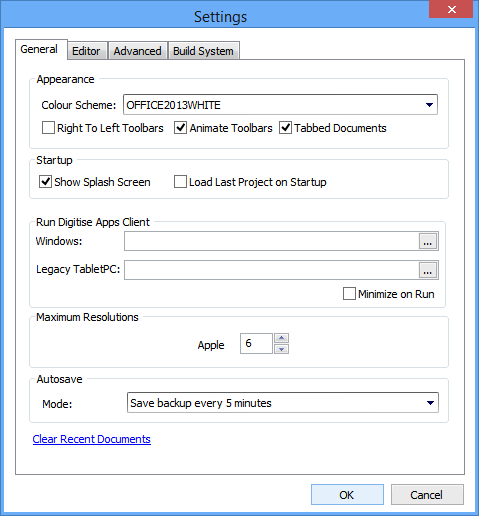Browse for the Legacy TabletPC path
Viewport: 479px width, 516px height.
[428, 270]
